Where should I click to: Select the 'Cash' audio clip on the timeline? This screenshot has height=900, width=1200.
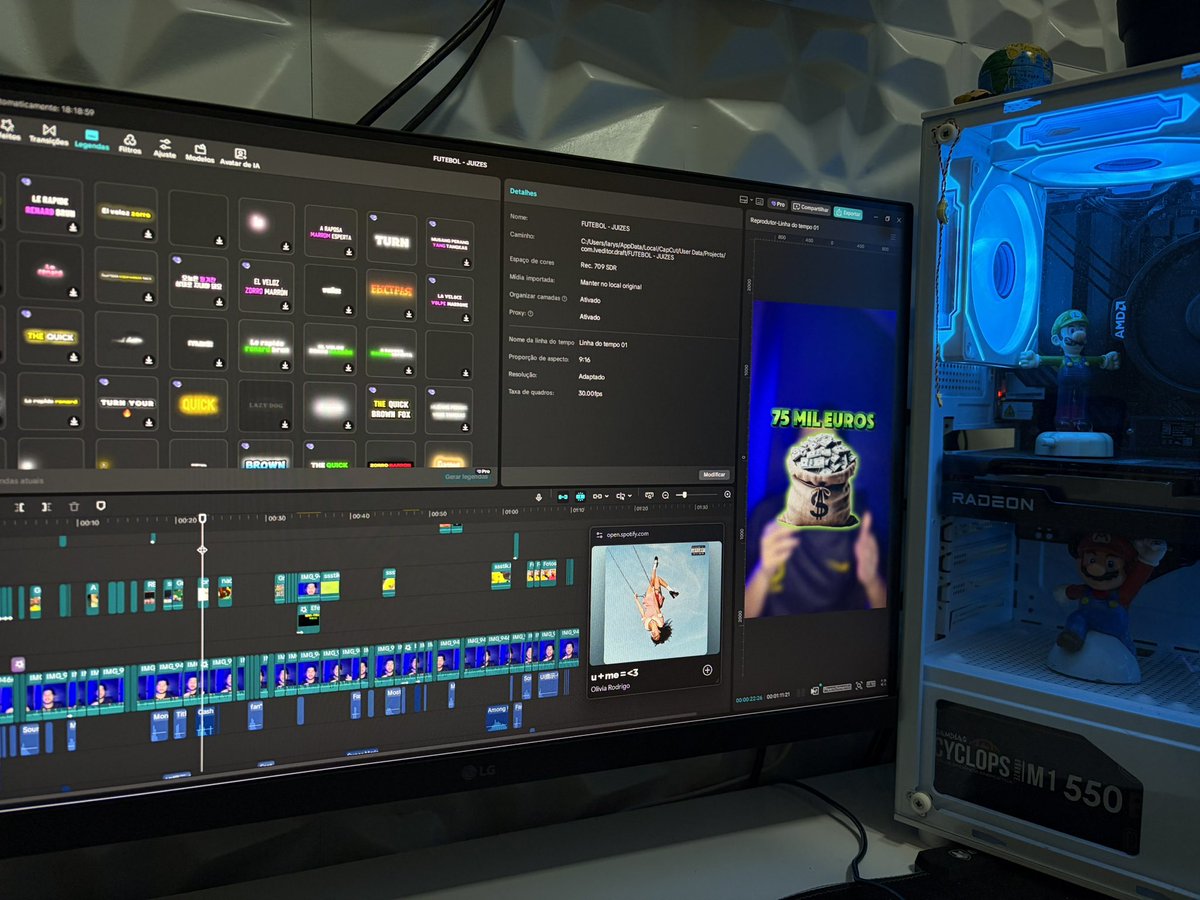coord(205,720)
